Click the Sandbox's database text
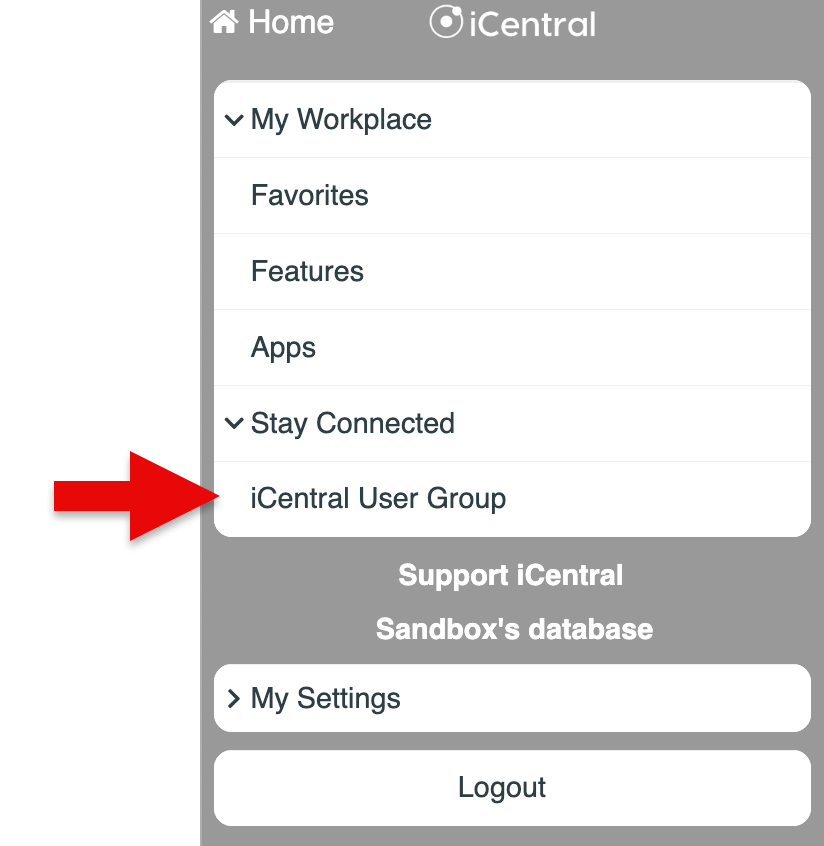The height and width of the screenshot is (846, 824). click(514, 629)
